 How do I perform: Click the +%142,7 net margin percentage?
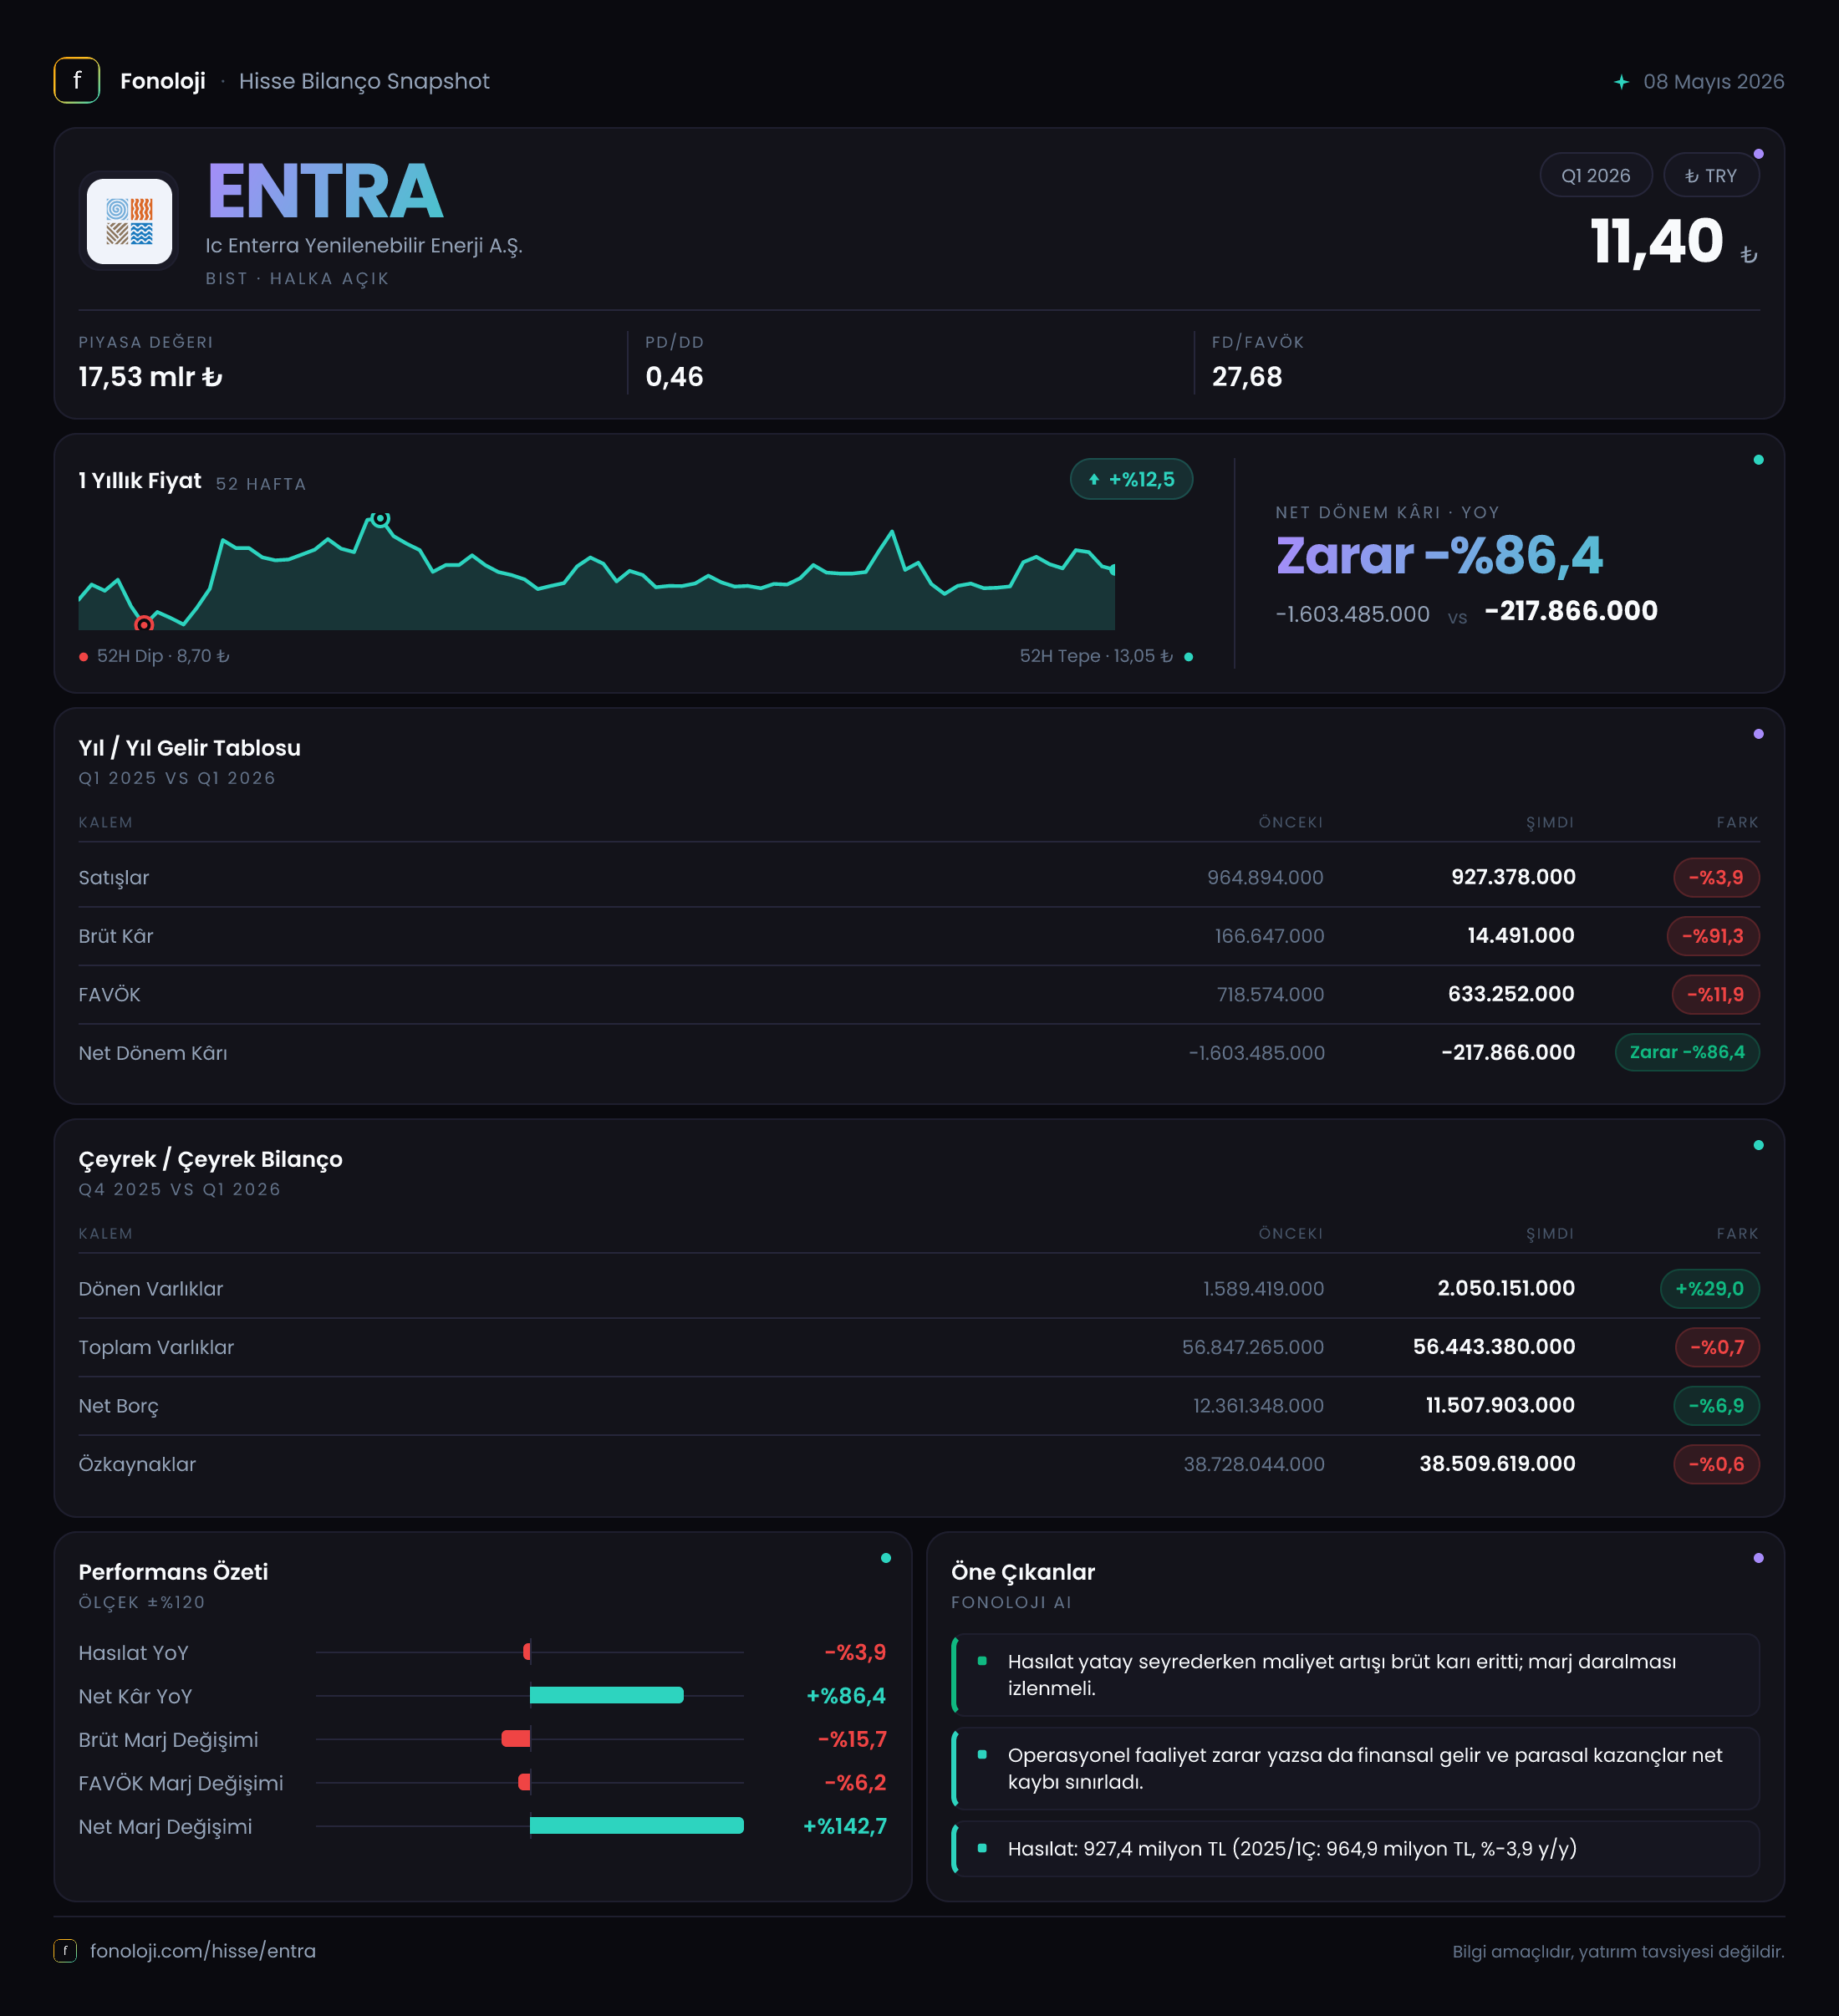pos(845,1826)
